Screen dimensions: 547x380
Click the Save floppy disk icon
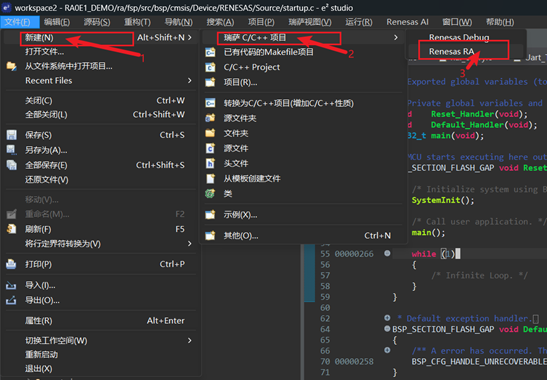(x=11, y=135)
